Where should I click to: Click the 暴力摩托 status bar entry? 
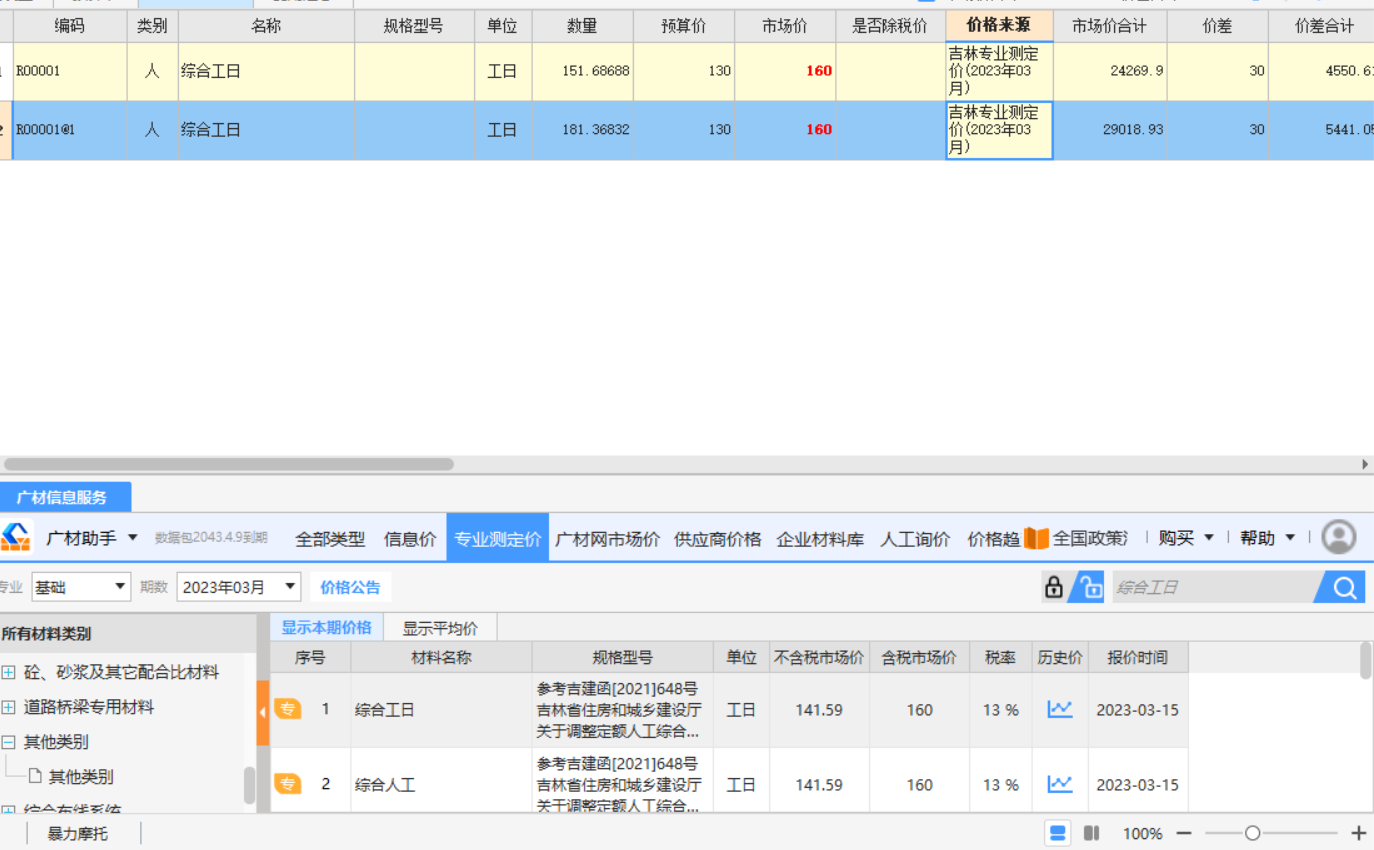tap(77, 833)
